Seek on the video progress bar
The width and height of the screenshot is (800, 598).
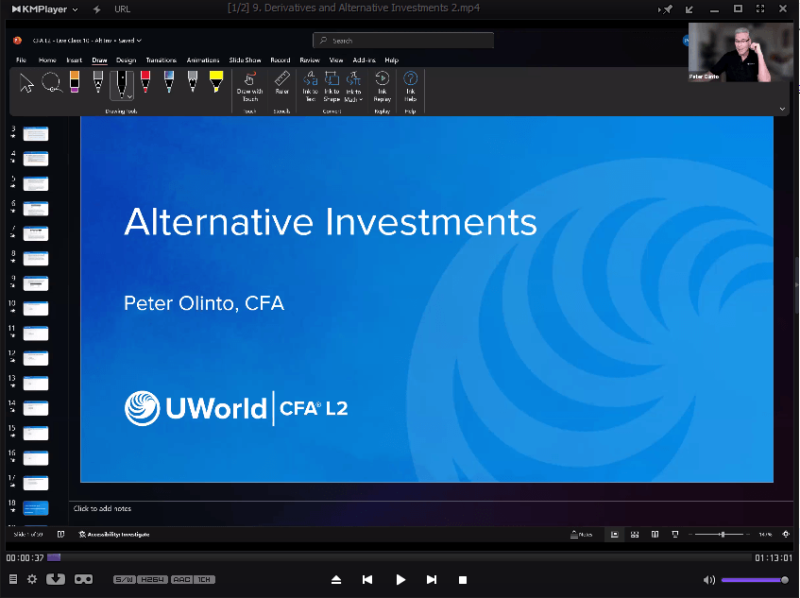[x=399, y=558]
